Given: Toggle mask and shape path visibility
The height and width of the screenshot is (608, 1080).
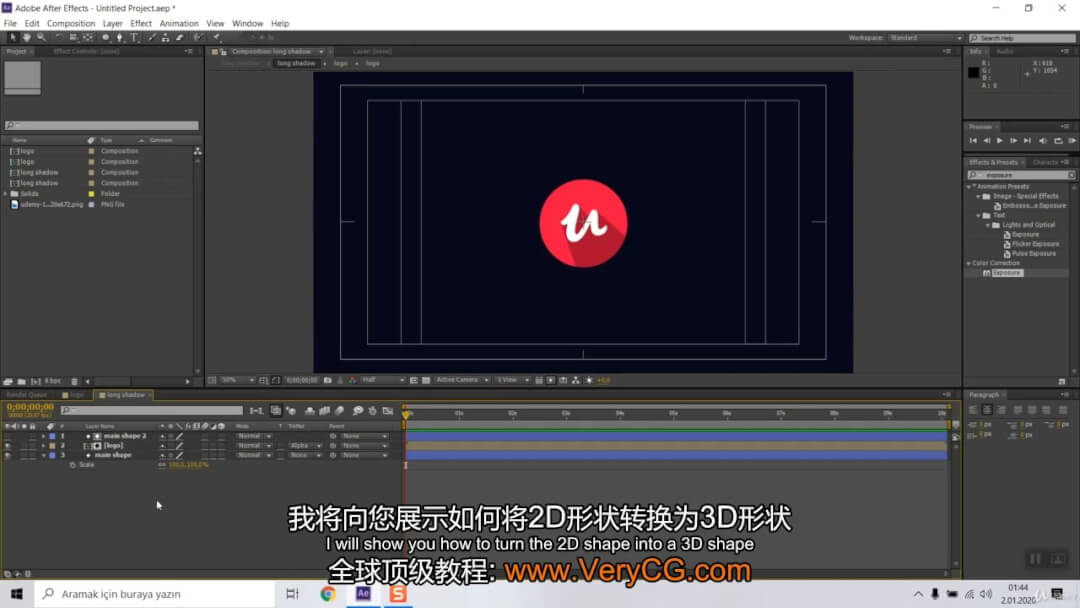Looking at the screenshot, I should 276,380.
